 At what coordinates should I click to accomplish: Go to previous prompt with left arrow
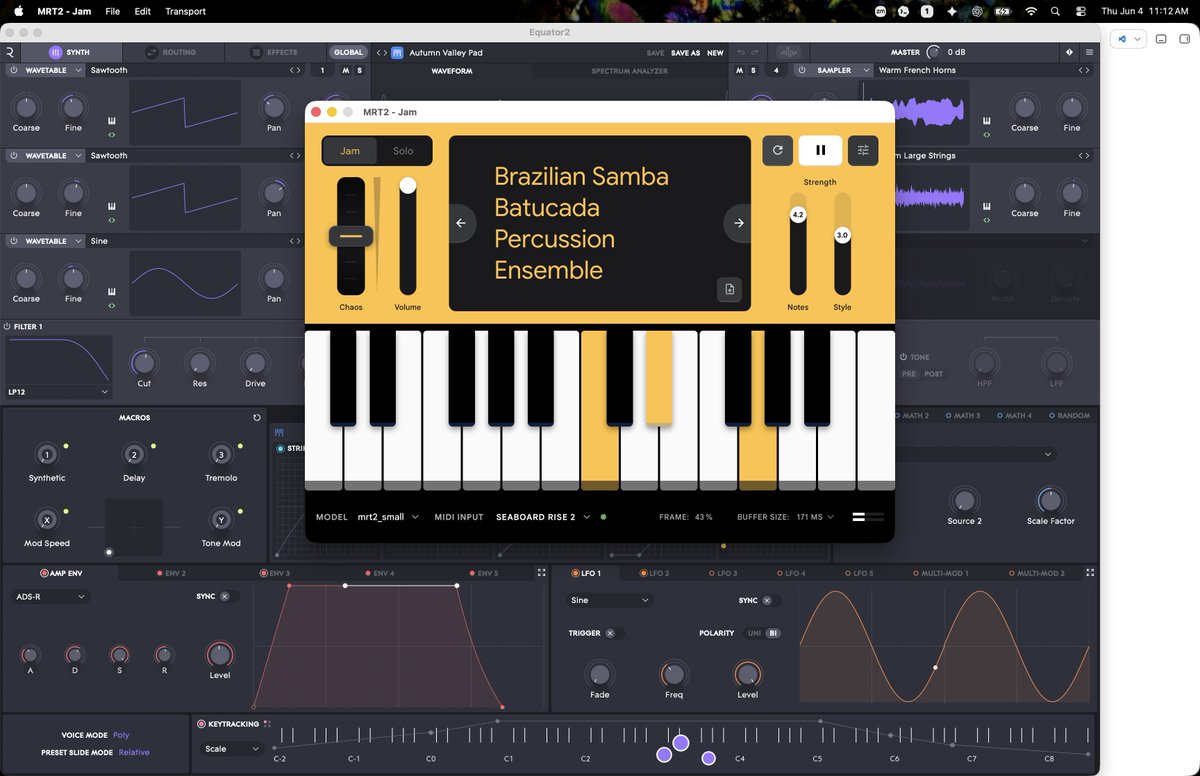[461, 223]
